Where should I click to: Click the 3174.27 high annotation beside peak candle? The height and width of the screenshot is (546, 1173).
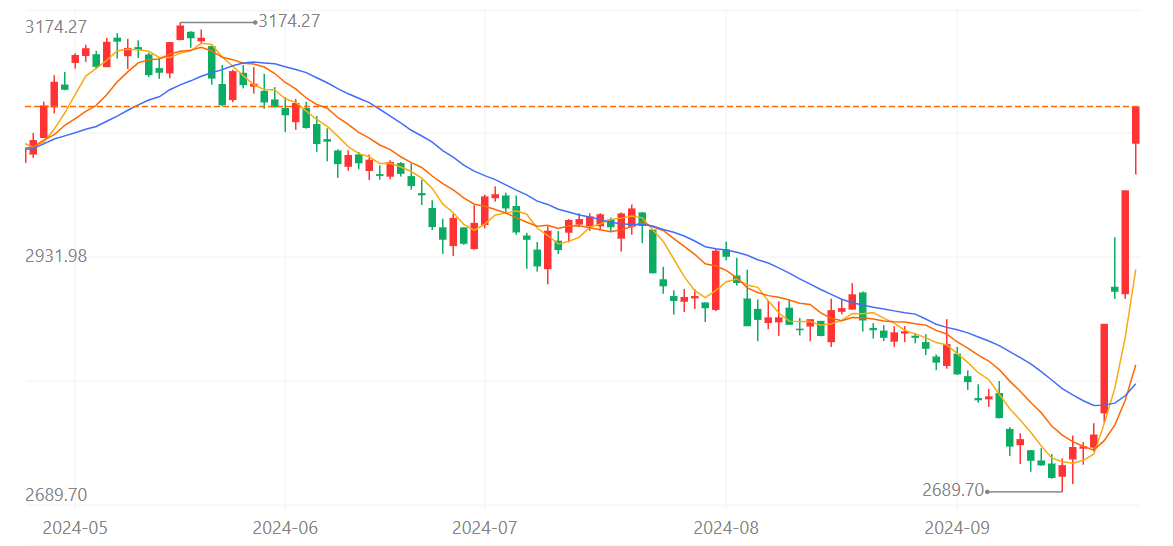pos(289,21)
